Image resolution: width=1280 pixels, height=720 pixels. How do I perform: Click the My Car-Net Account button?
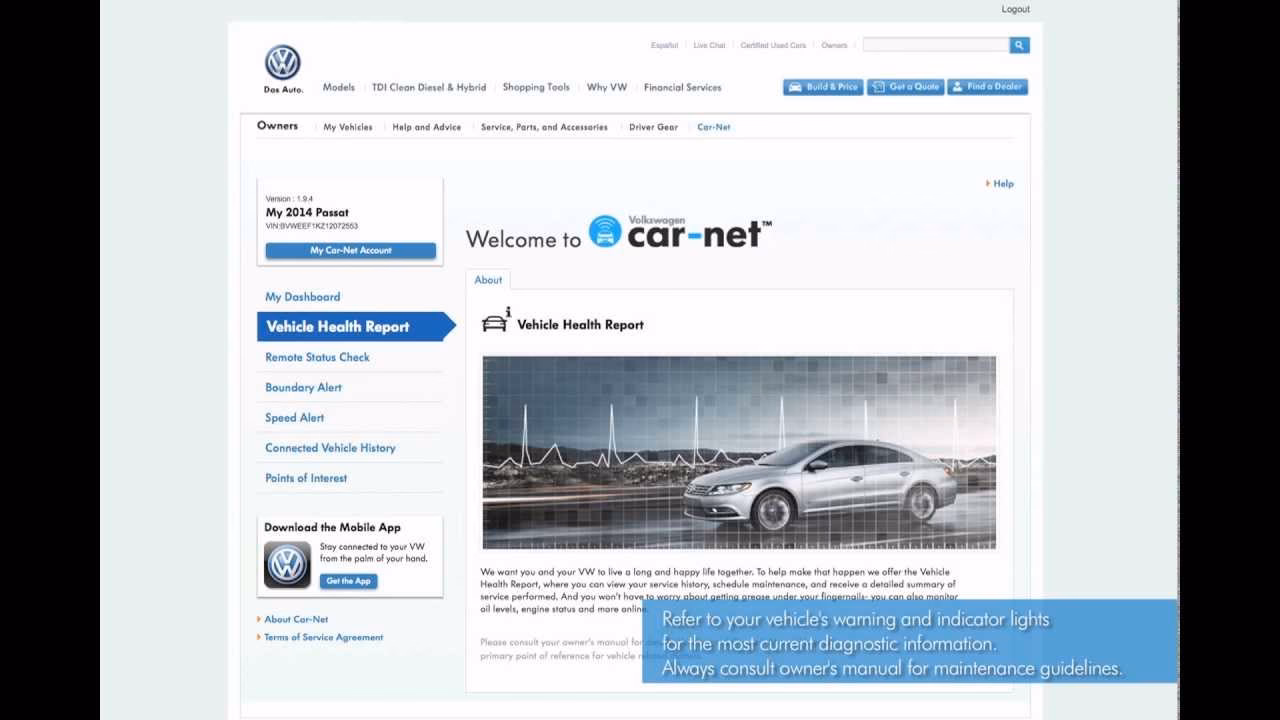click(350, 250)
